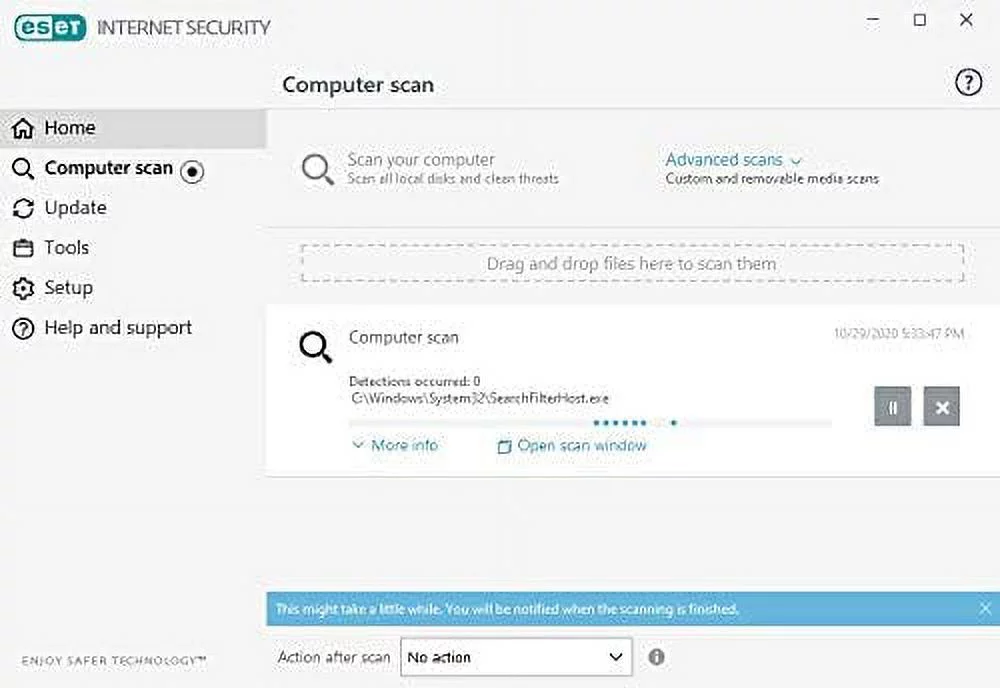Click Scan your computer to start scanning
1000x688 pixels.
pos(421,159)
